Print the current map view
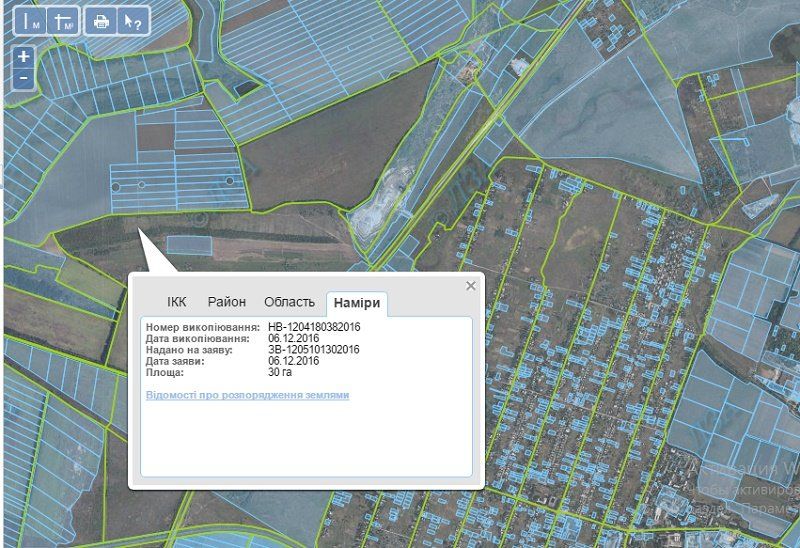The image size is (800, 548). point(100,20)
